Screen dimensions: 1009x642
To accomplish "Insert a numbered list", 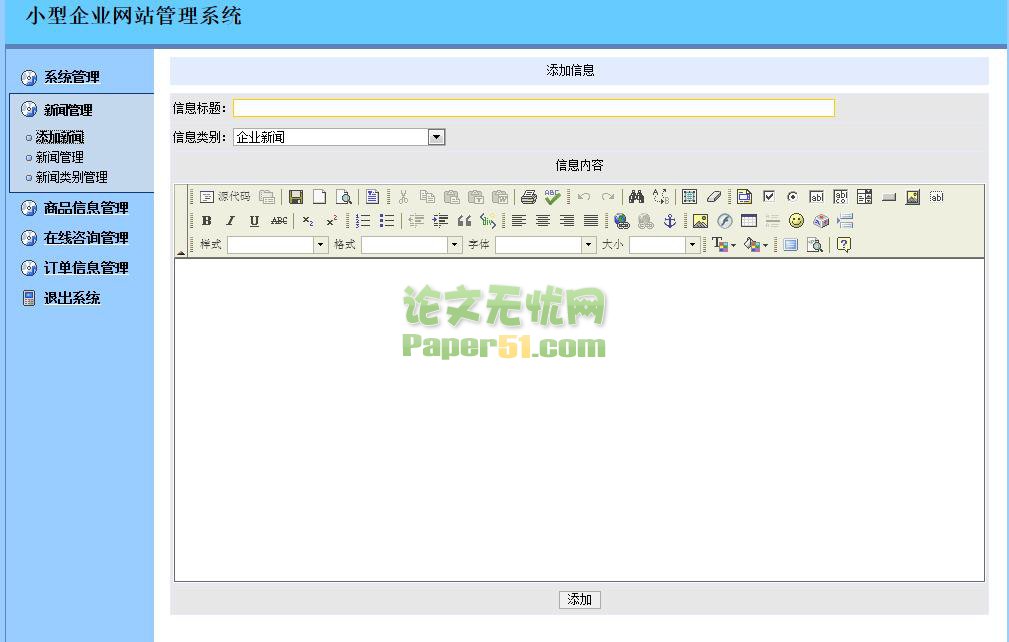I will [x=363, y=221].
